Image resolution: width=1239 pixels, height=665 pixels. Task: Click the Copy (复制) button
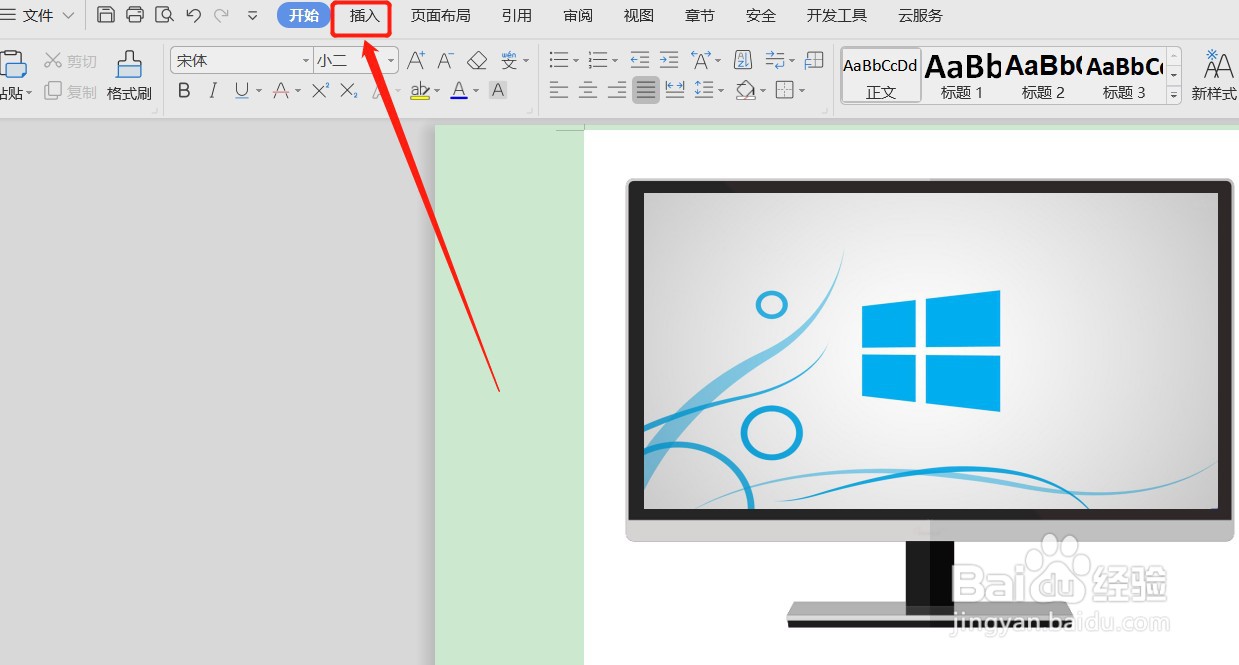71,92
